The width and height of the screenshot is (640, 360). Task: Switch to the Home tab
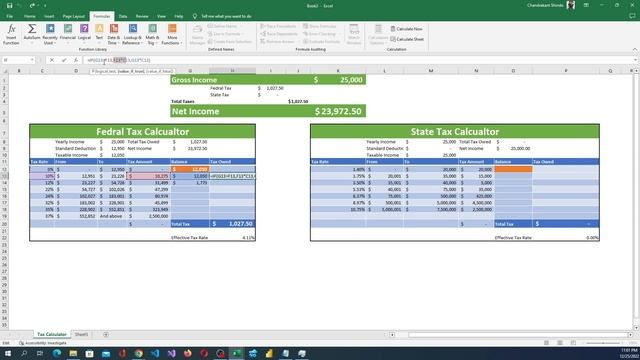[x=29, y=16]
